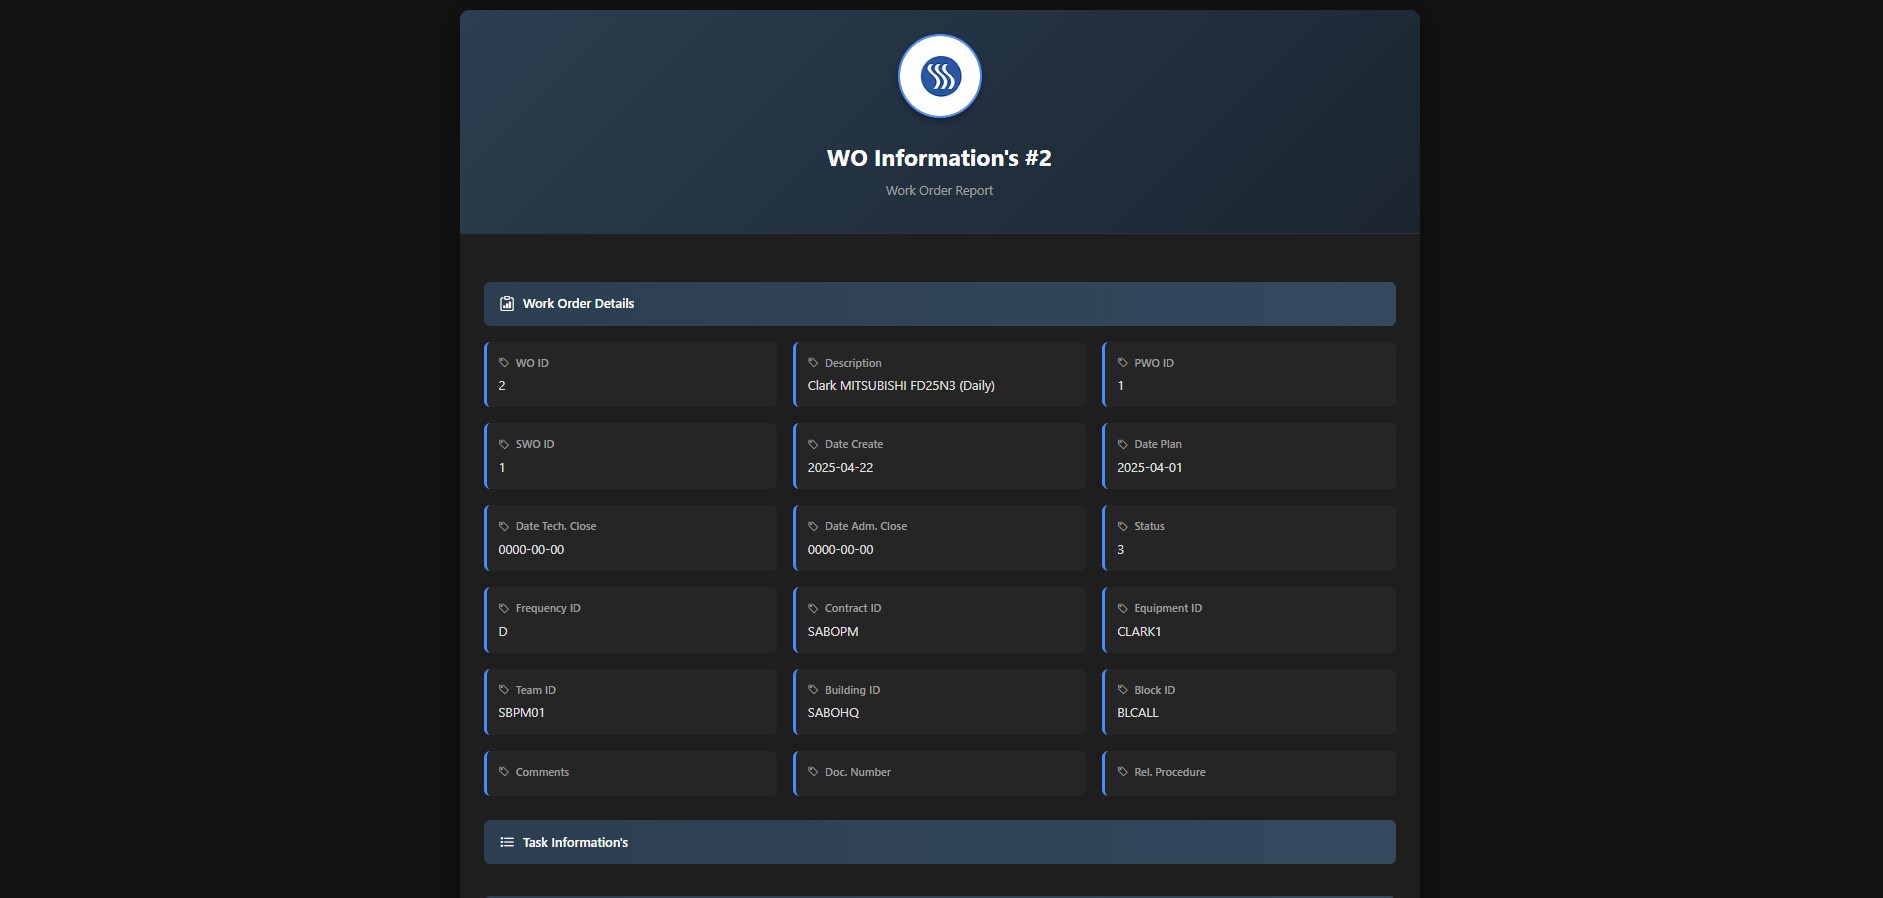The height and width of the screenshot is (898, 1883).
Task: Click the tag icon next to Date Adm. Close
Action: click(813, 526)
